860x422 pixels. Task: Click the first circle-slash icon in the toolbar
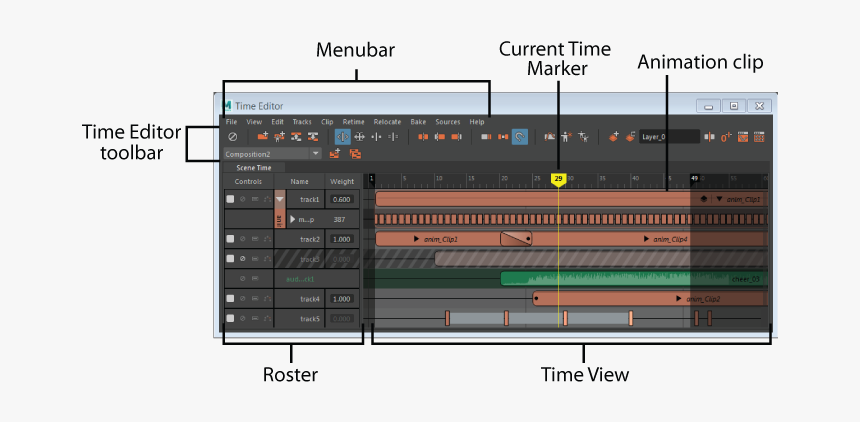[232, 136]
